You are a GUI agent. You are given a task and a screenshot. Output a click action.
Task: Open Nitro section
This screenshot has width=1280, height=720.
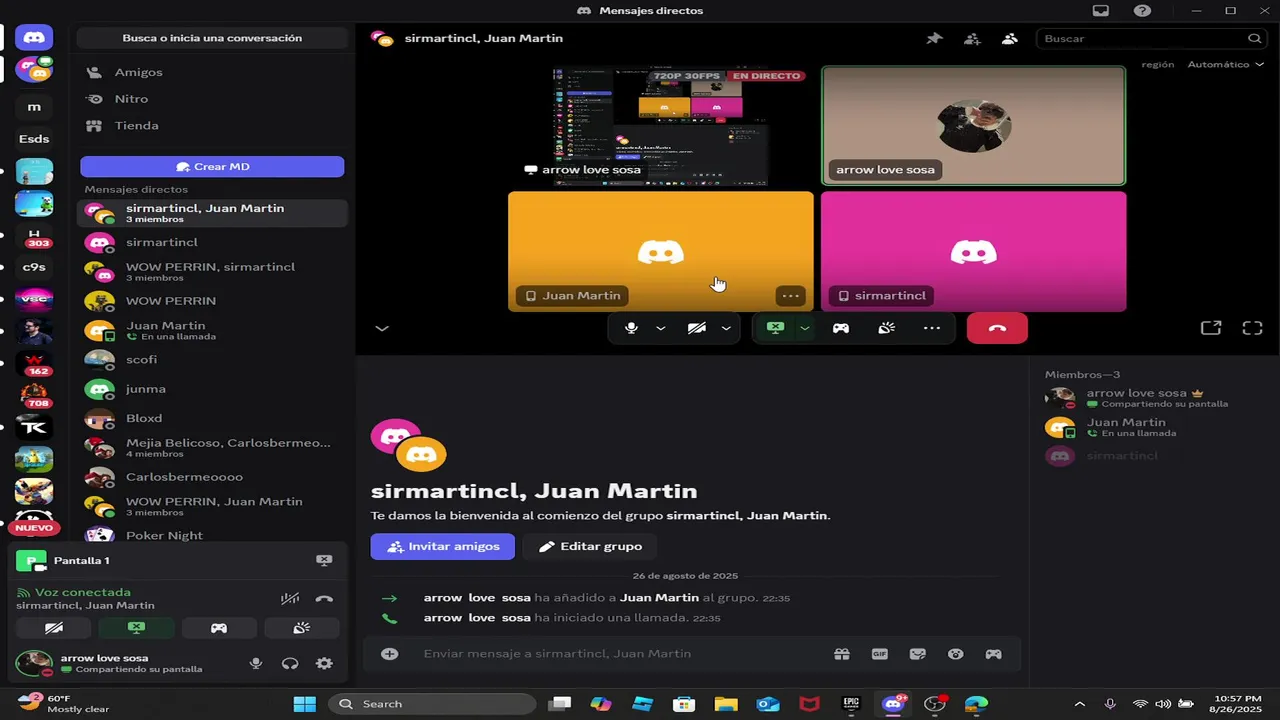coord(212,99)
